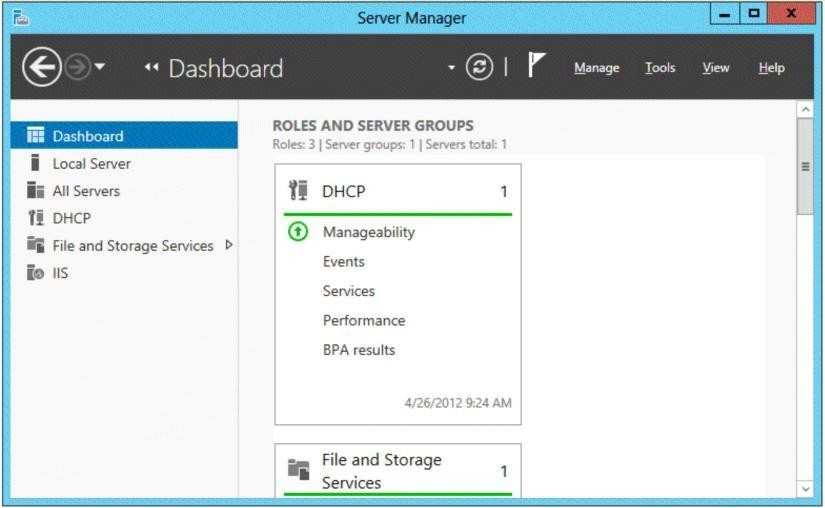825x508 pixels.
Task: Click the green Manageability status icon
Action: coord(298,231)
